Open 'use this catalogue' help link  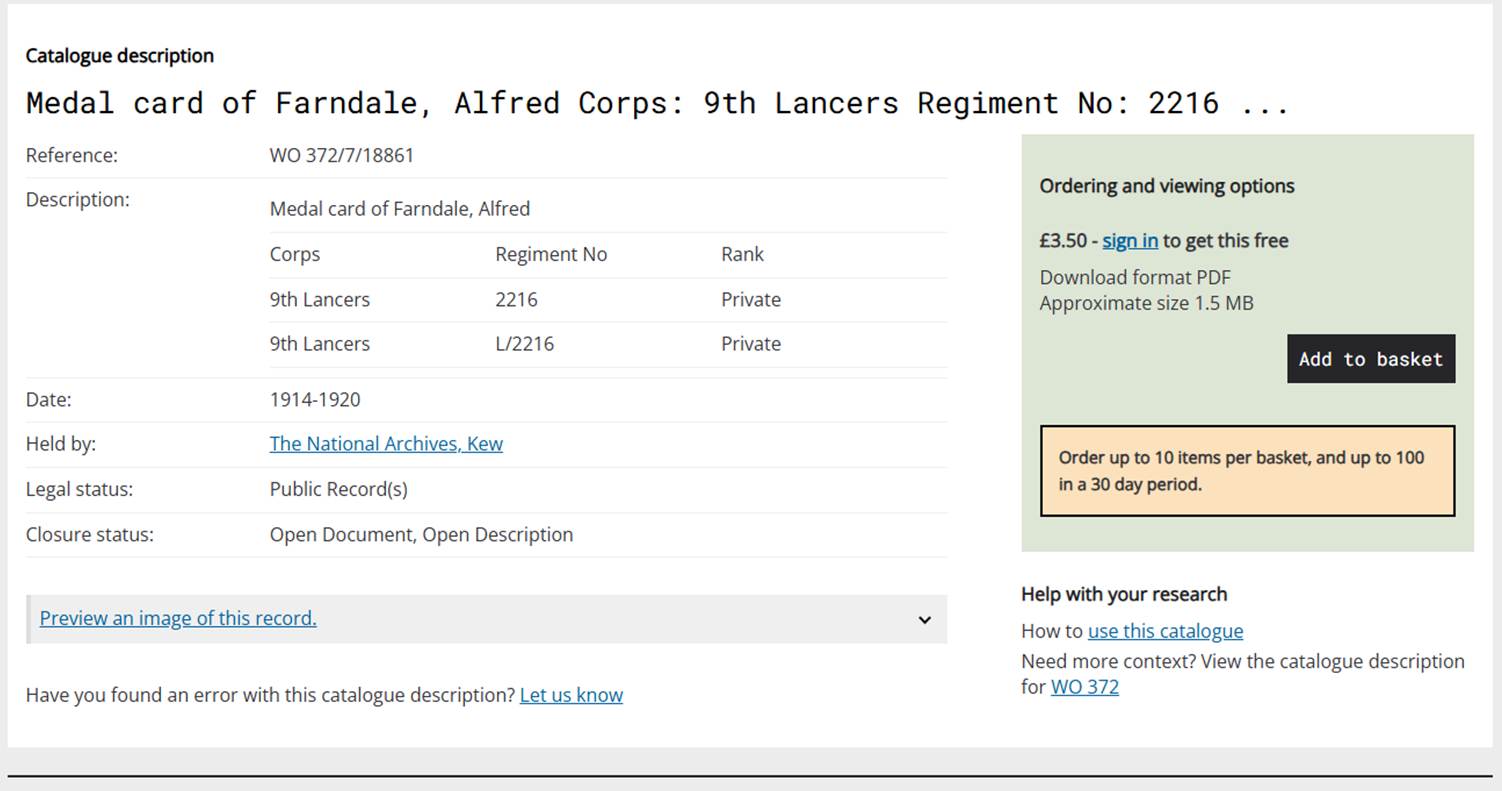coord(1165,631)
